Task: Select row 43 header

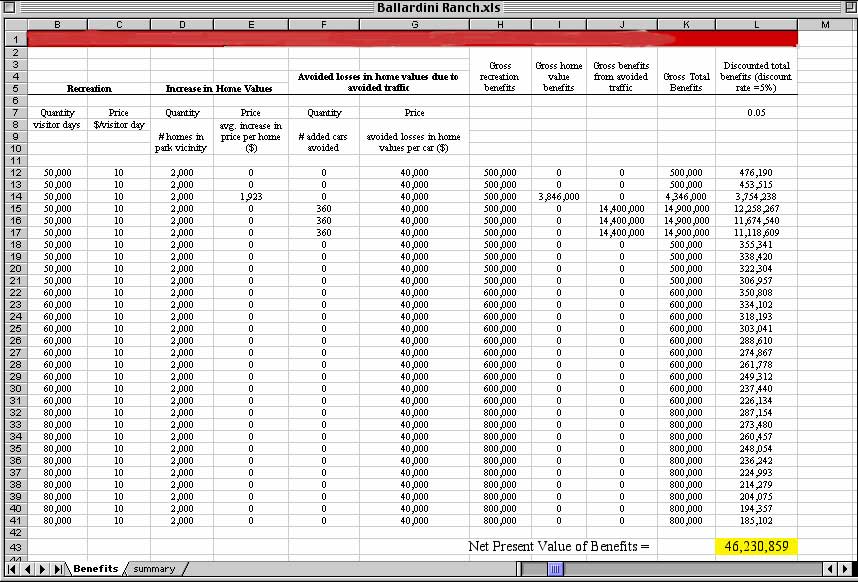Action: point(14,546)
